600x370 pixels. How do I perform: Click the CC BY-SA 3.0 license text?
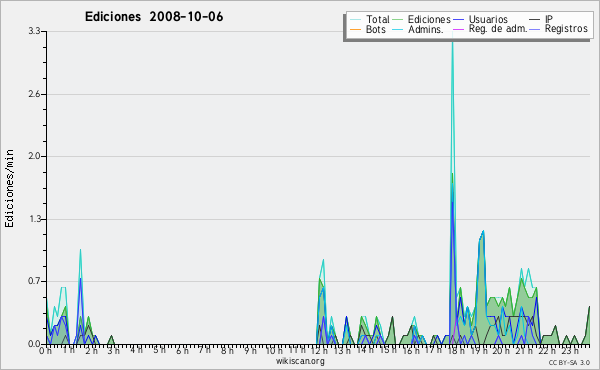[x=569, y=362]
